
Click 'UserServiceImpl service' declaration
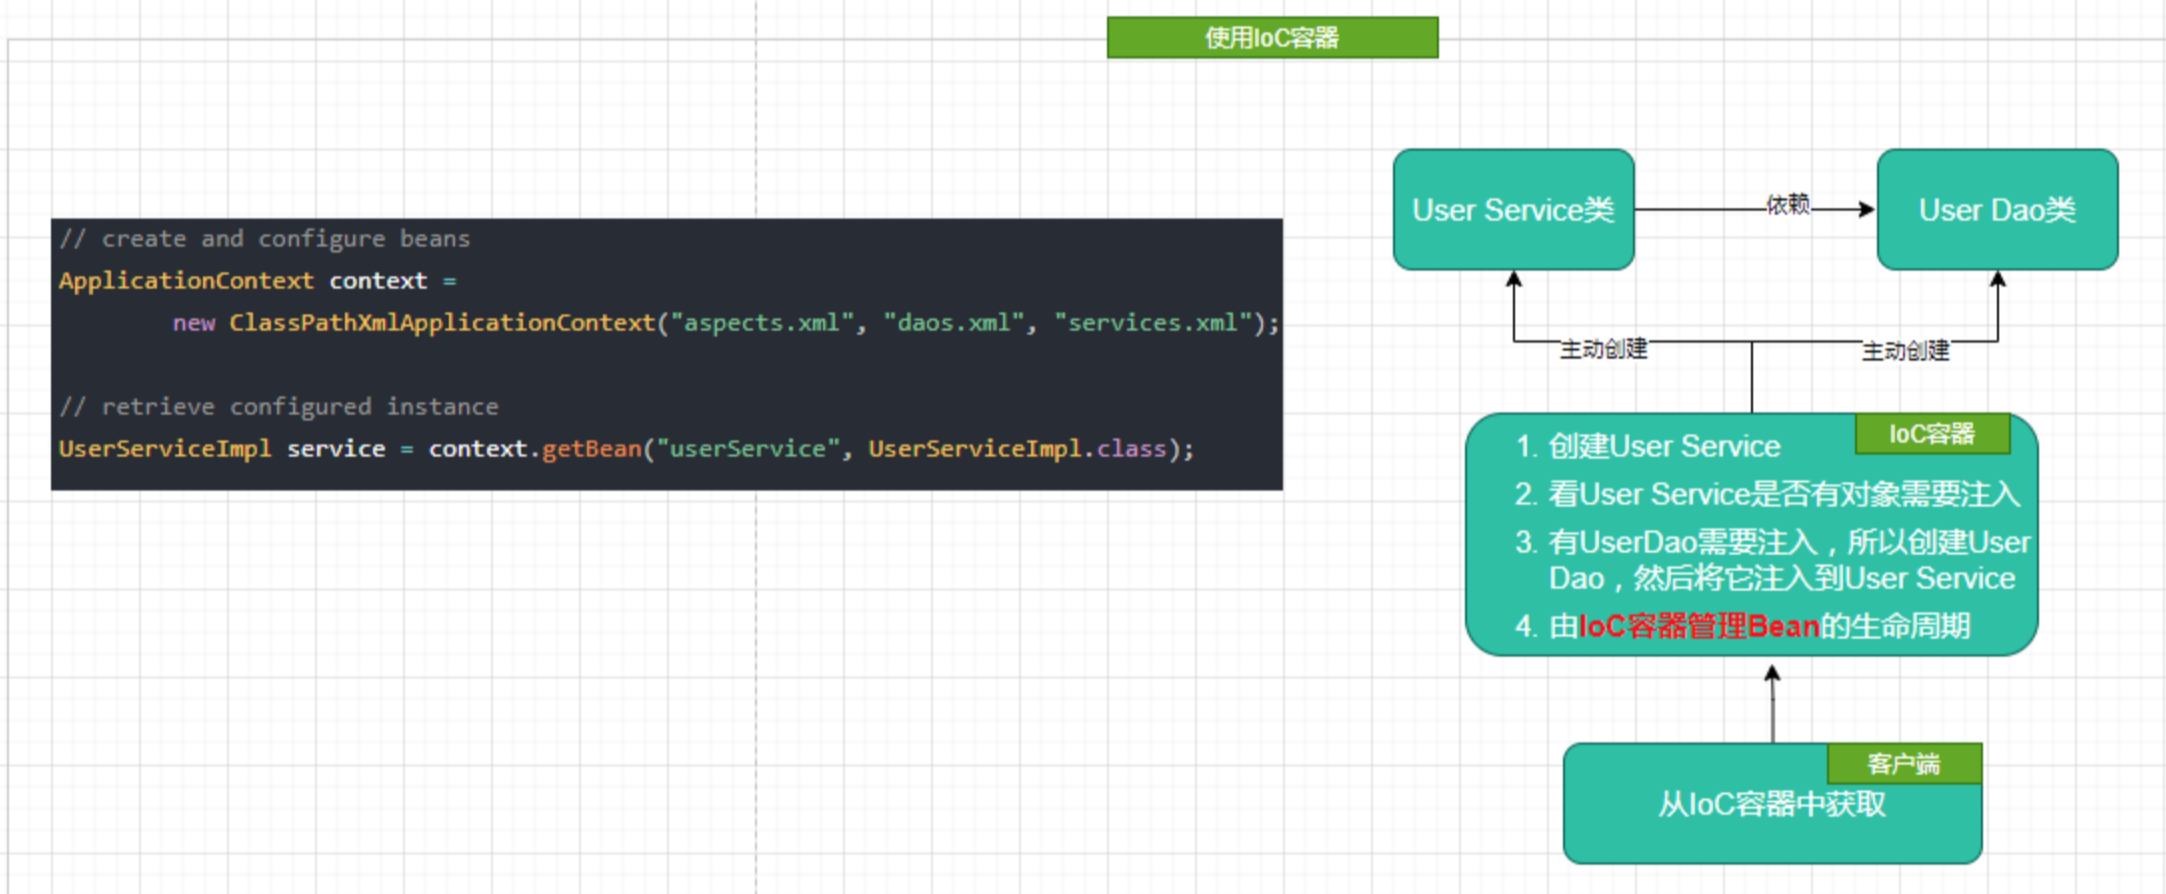click(222, 449)
